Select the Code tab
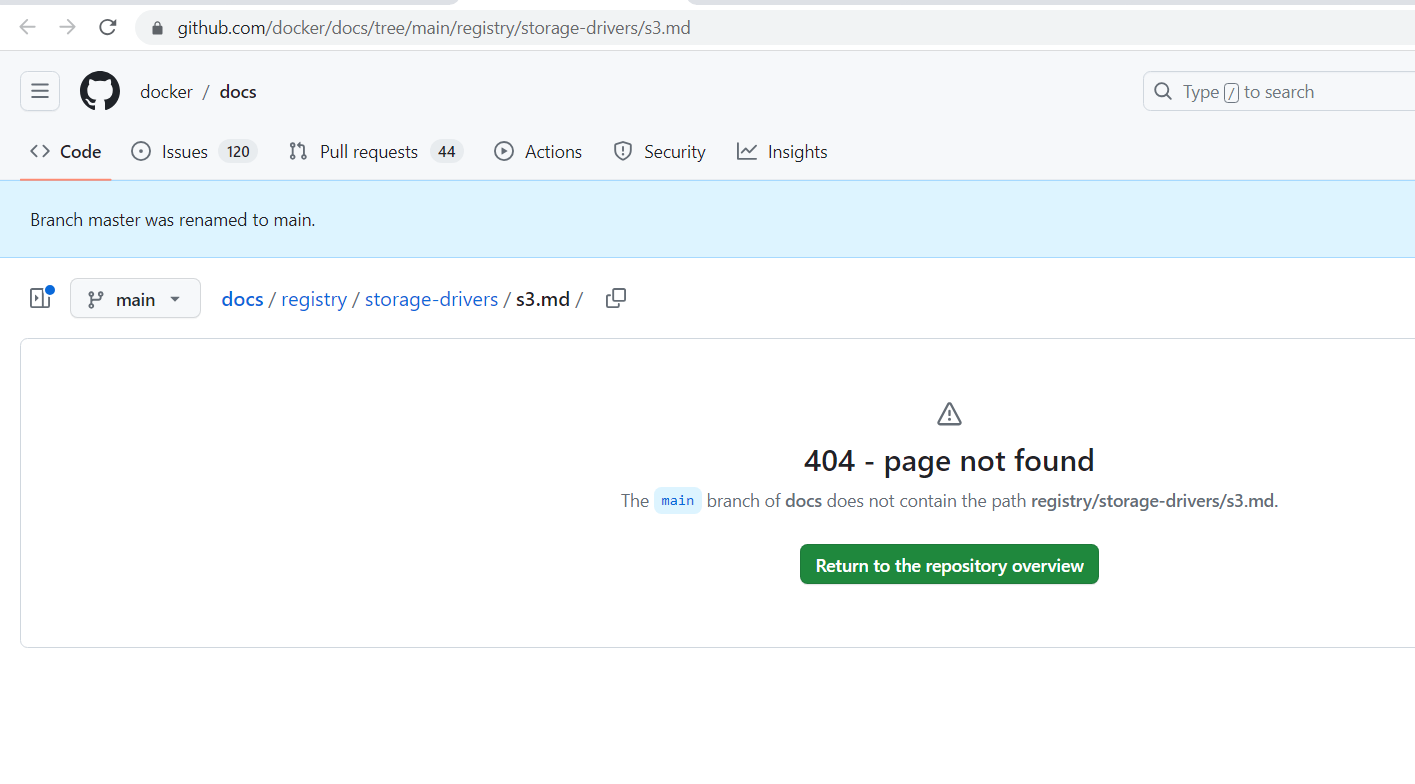Viewport: 1415px width, 784px height. (x=65, y=151)
